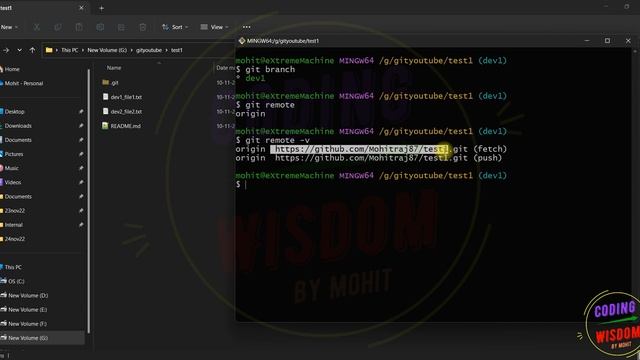Open Videos in quick access
The image size is (640, 360).
click(11, 182)
